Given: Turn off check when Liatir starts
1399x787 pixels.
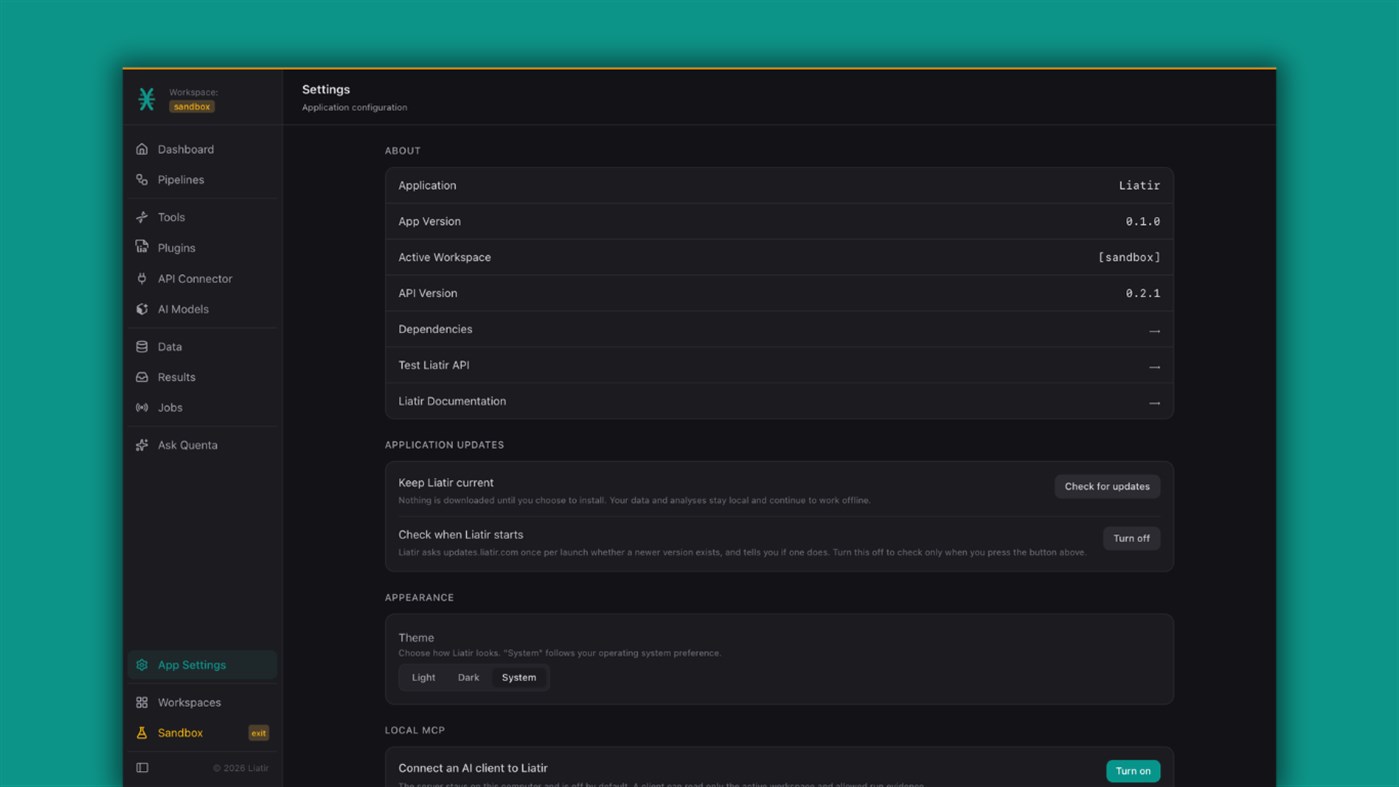Looking at the screenshot, I should click(x=1131, y=539).
